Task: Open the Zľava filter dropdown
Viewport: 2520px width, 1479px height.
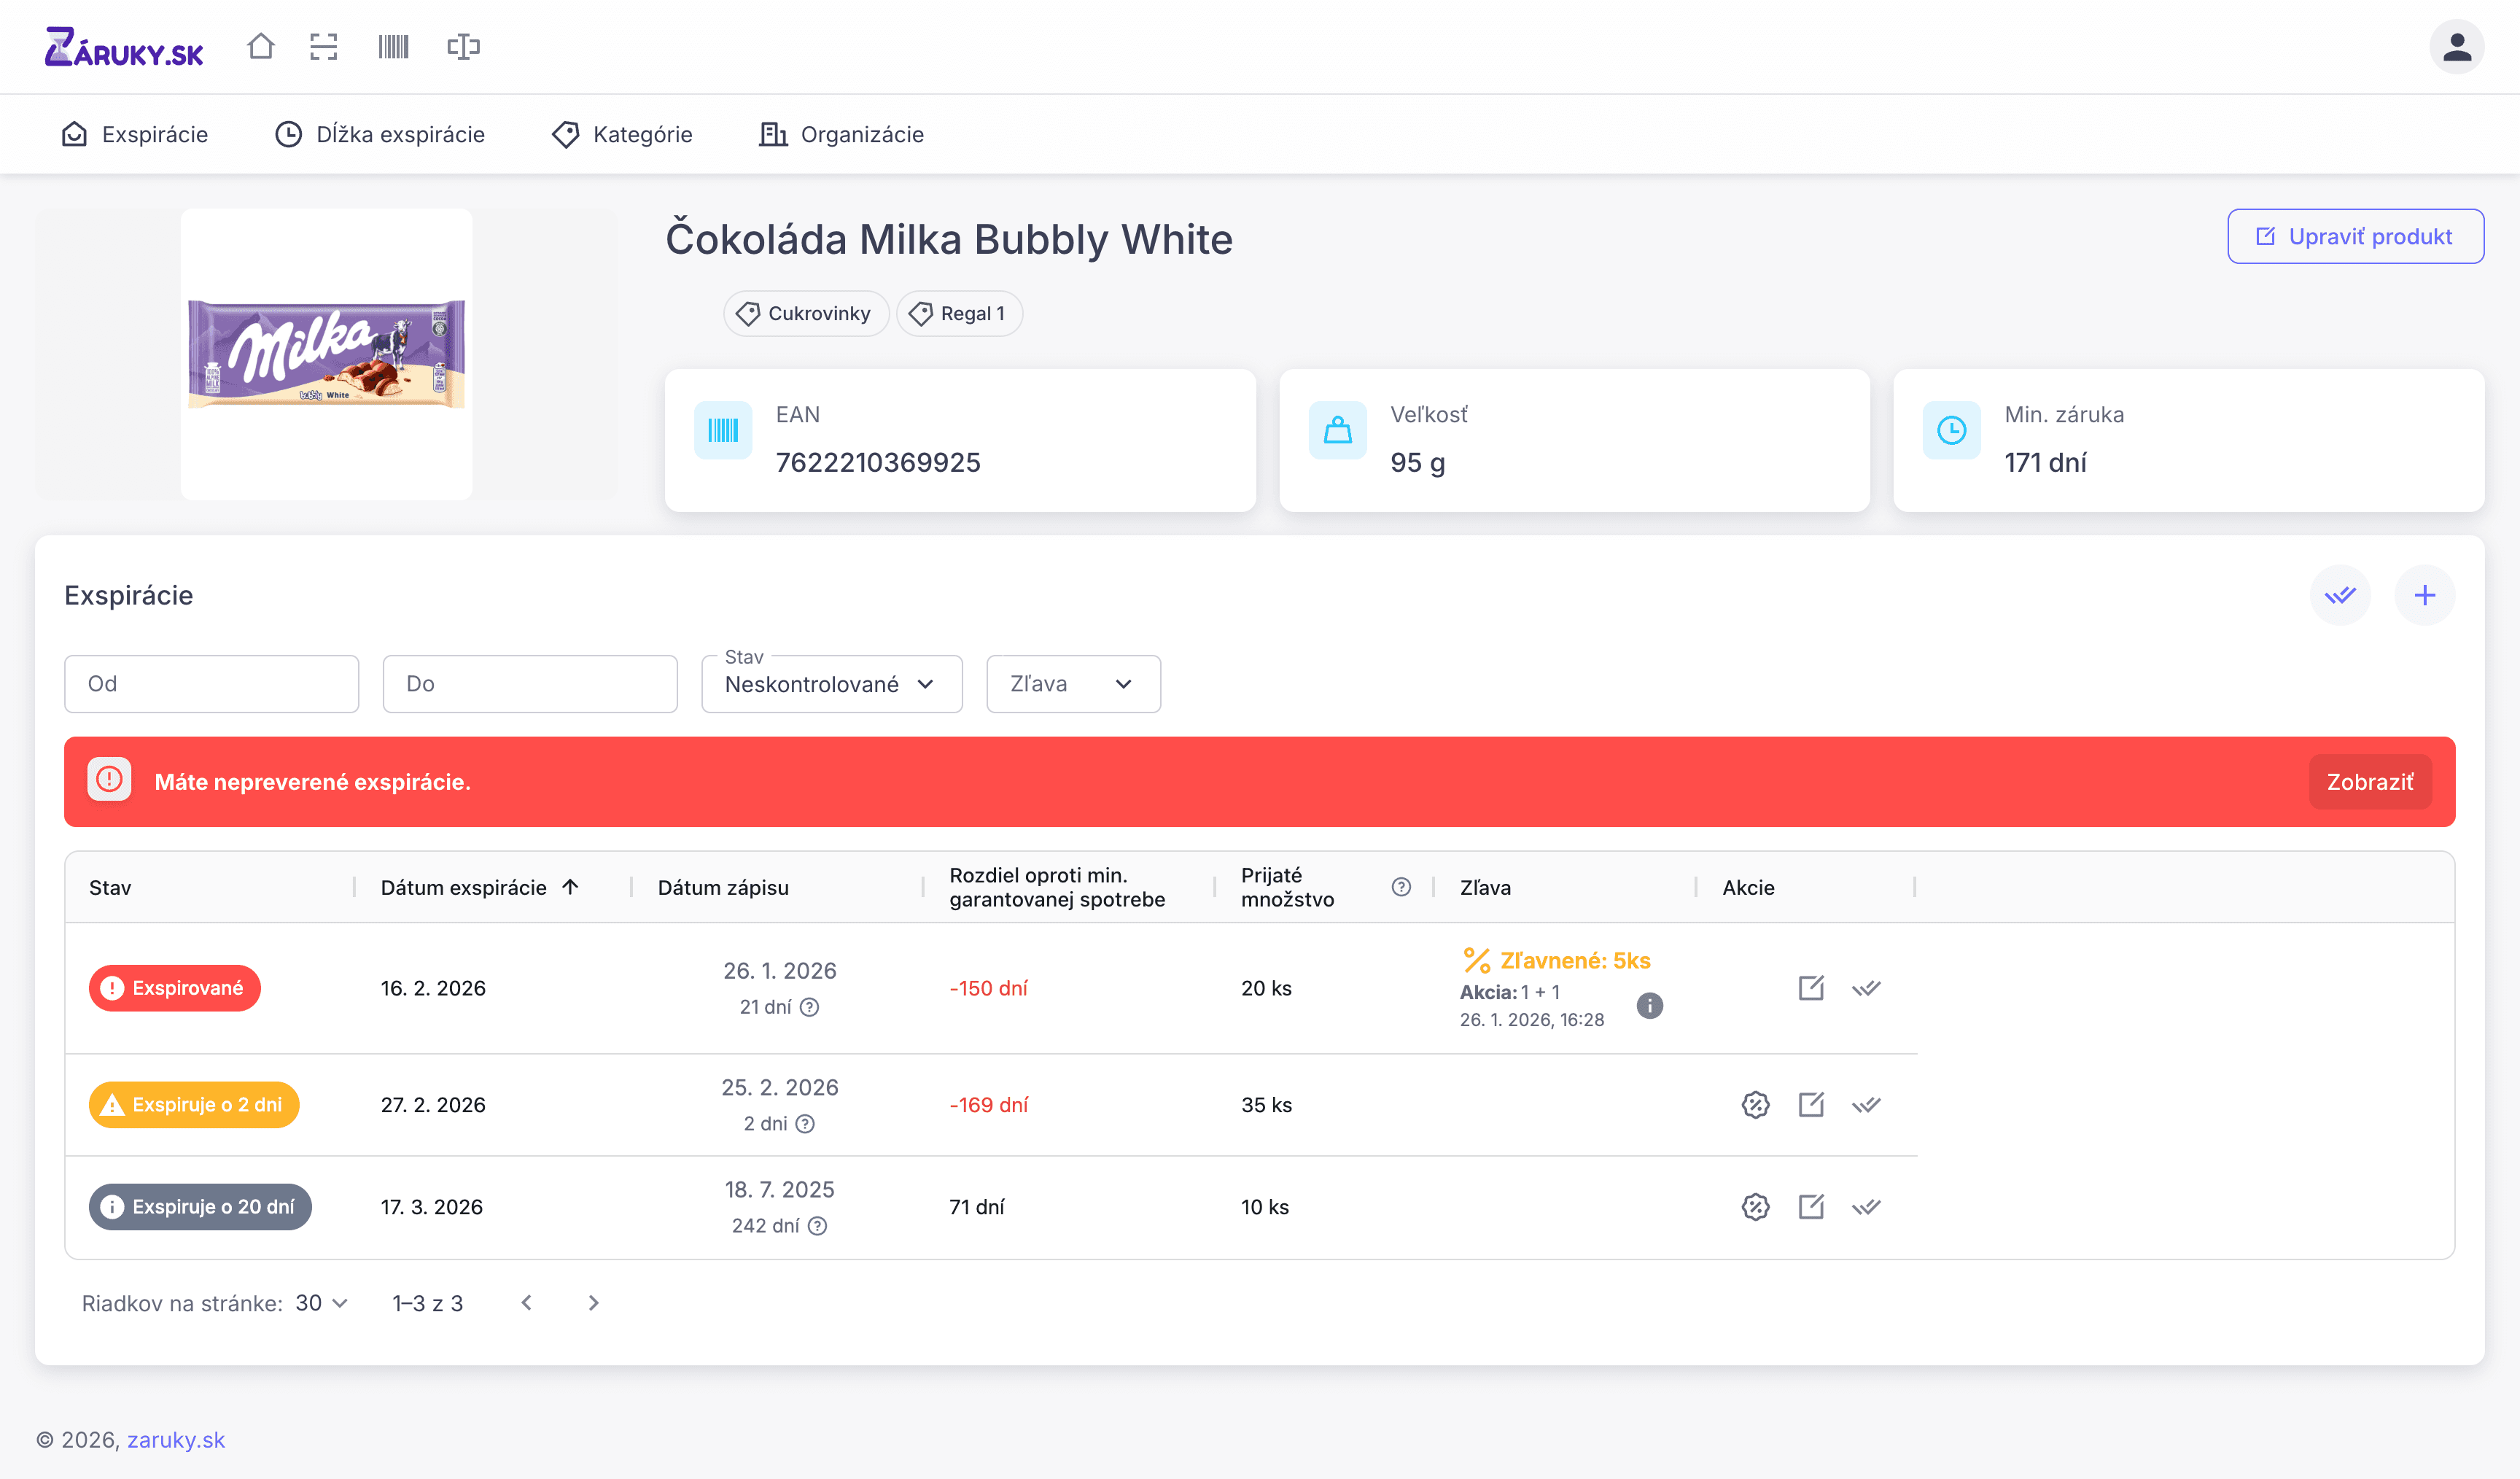Action: pos(1072,684)
